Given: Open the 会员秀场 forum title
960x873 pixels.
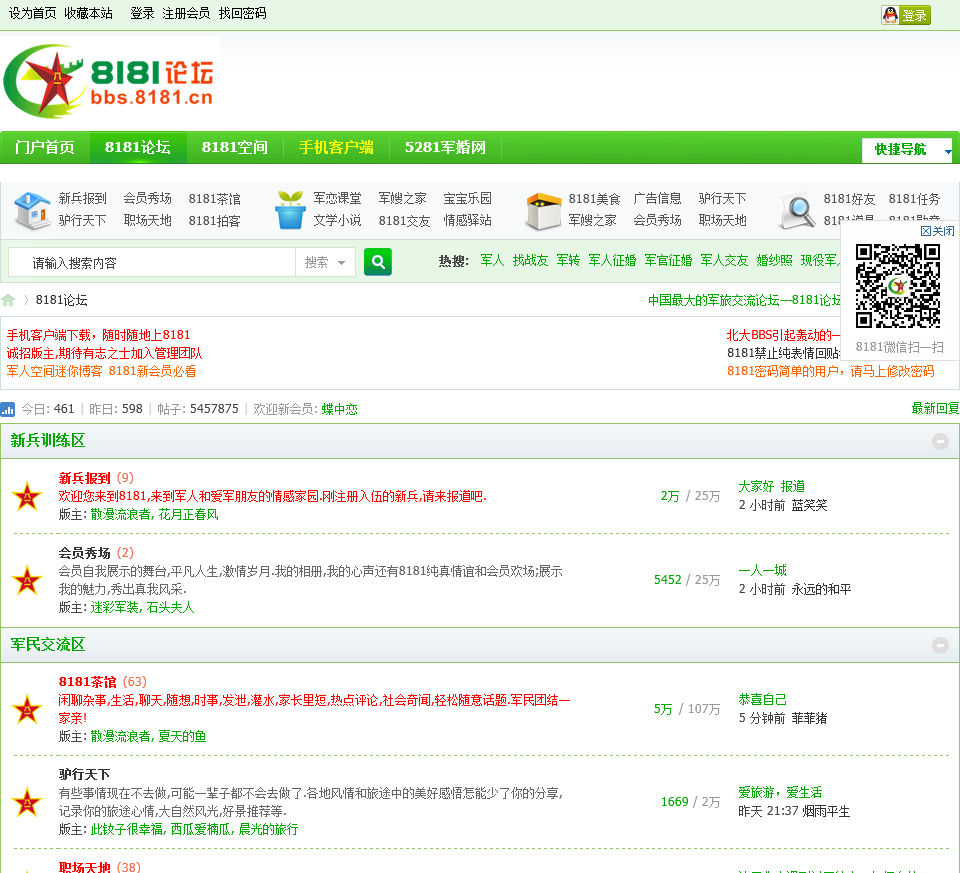Looking at the screenshot, I should (84, 553).
